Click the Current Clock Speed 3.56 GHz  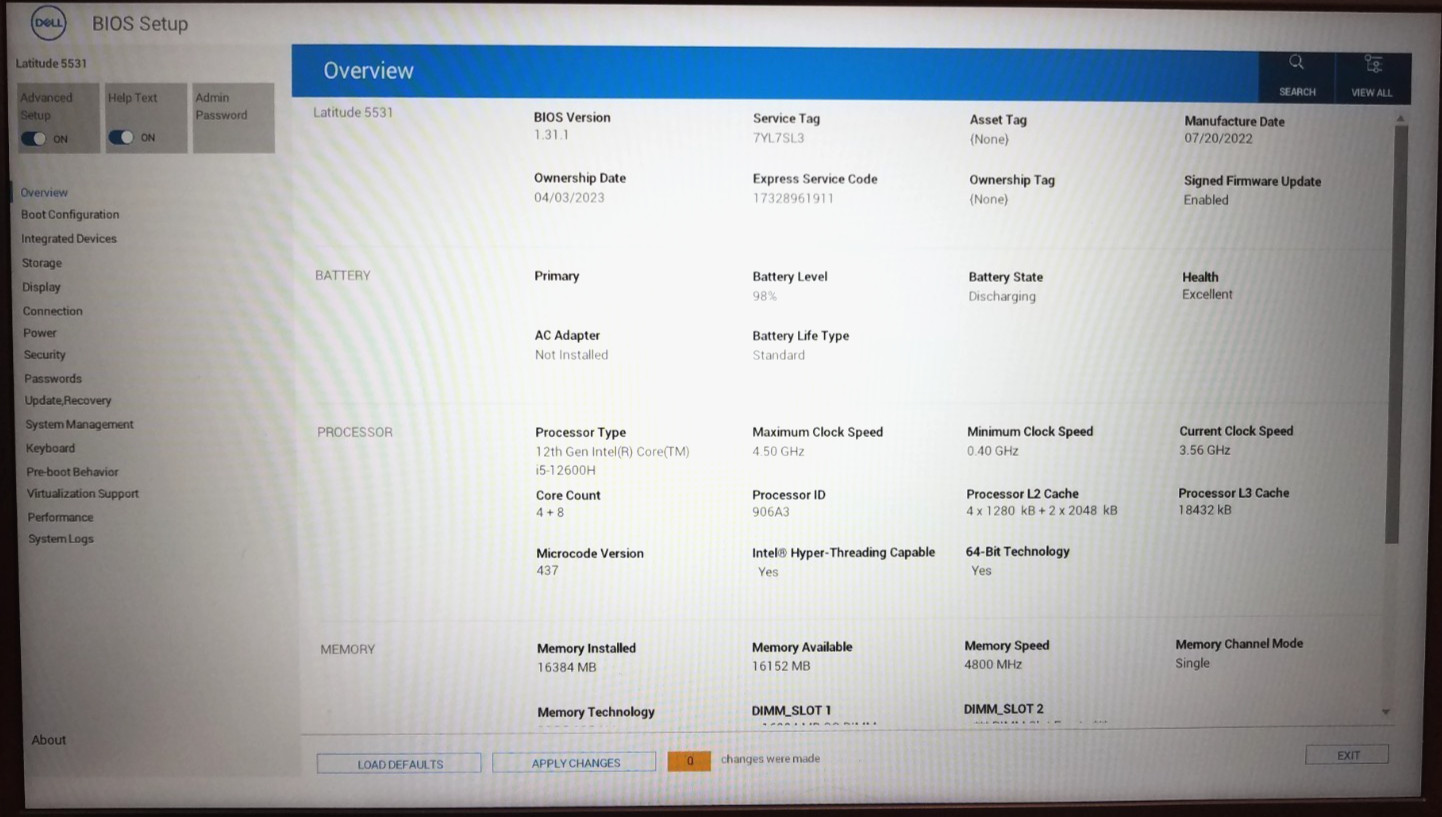click(1205, 450)
